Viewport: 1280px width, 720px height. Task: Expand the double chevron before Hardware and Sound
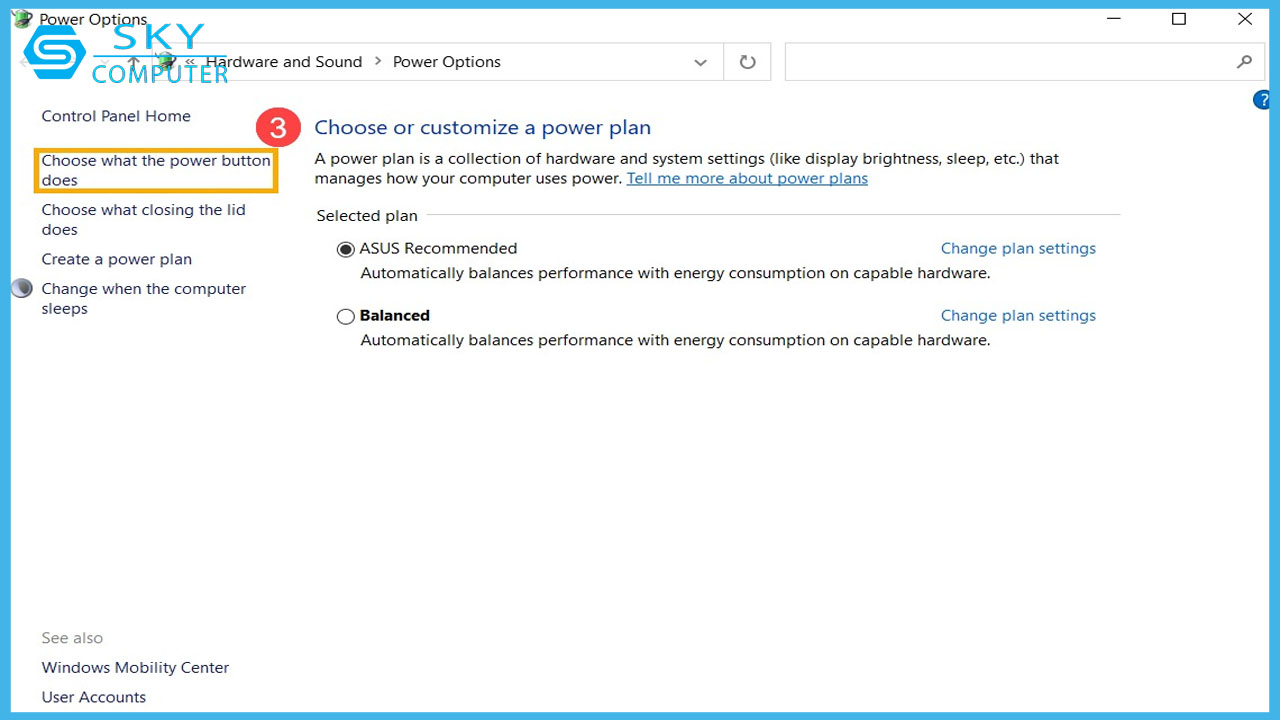click(x=190, y=62)
